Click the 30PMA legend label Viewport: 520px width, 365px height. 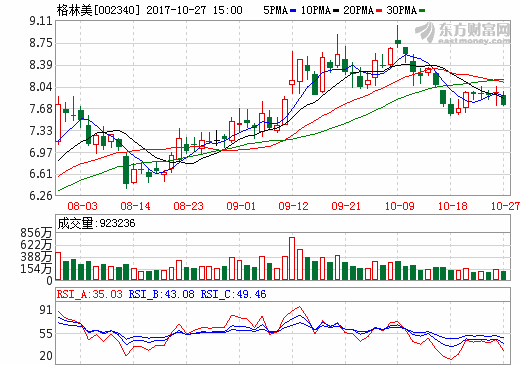402,10
